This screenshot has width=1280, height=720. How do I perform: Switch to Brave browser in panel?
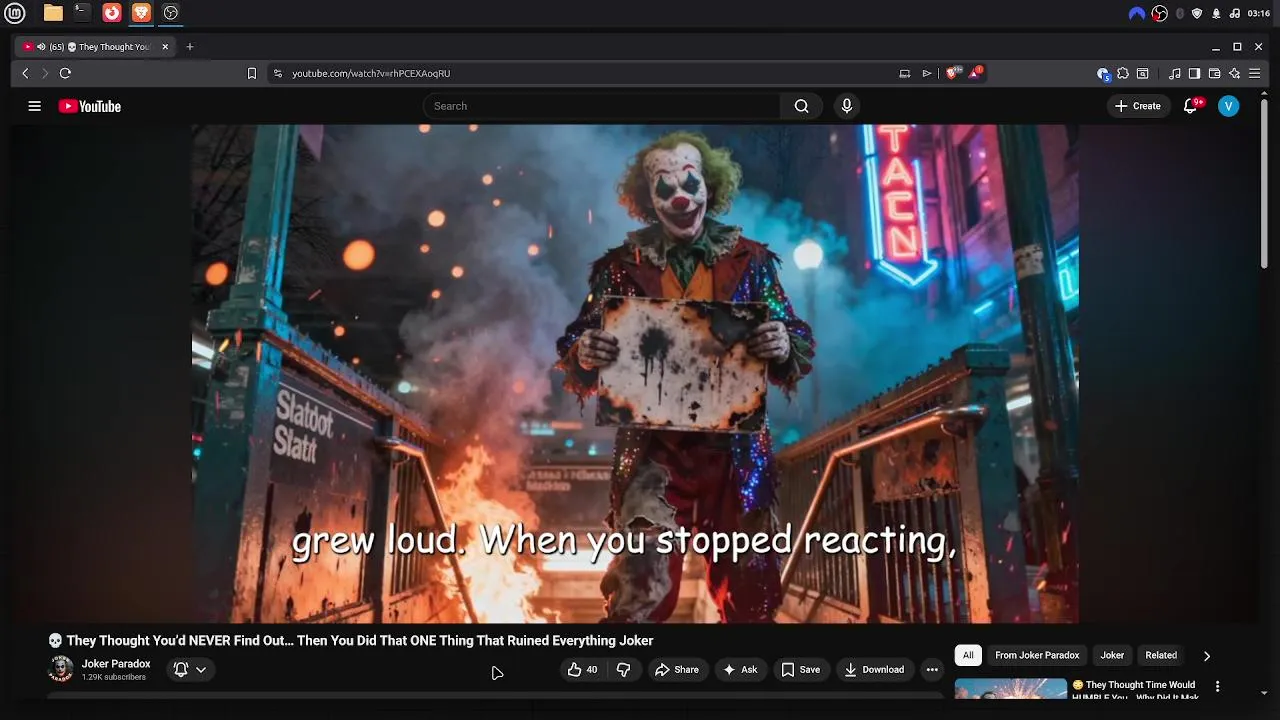[x=141, y=13]
